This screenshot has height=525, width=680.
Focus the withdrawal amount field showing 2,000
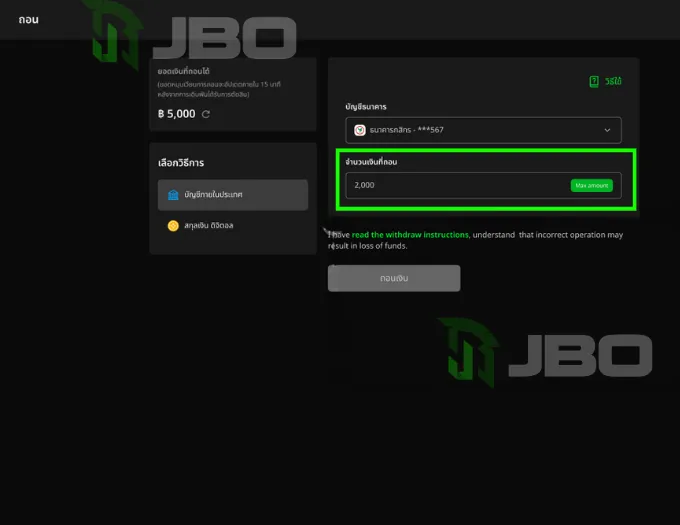[483, 185]
